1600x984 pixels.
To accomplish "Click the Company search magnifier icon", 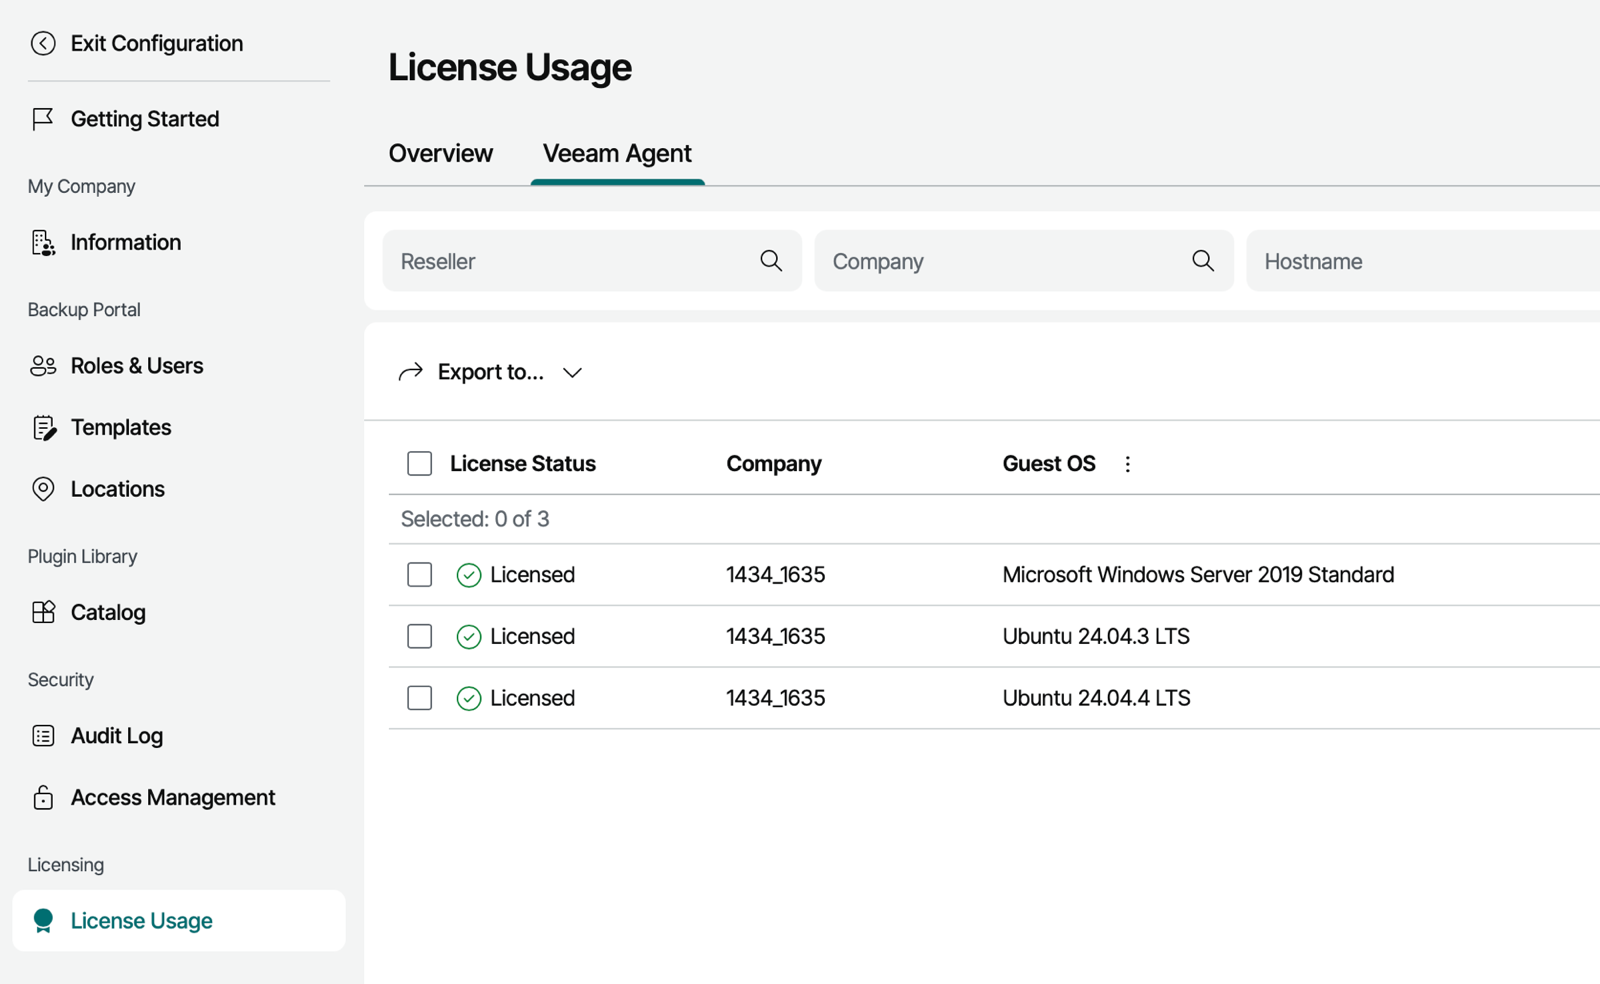I will pyautogui.click(x=1203, y=261).
